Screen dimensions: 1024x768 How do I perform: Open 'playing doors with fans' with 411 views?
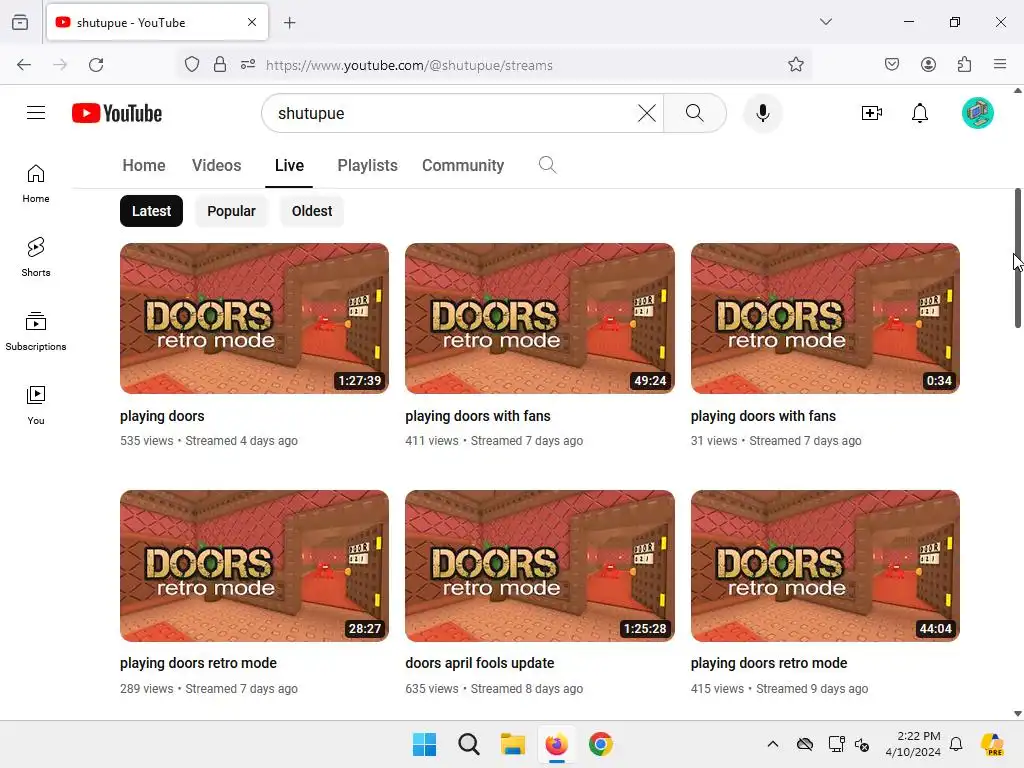click(x=477, y=416)
